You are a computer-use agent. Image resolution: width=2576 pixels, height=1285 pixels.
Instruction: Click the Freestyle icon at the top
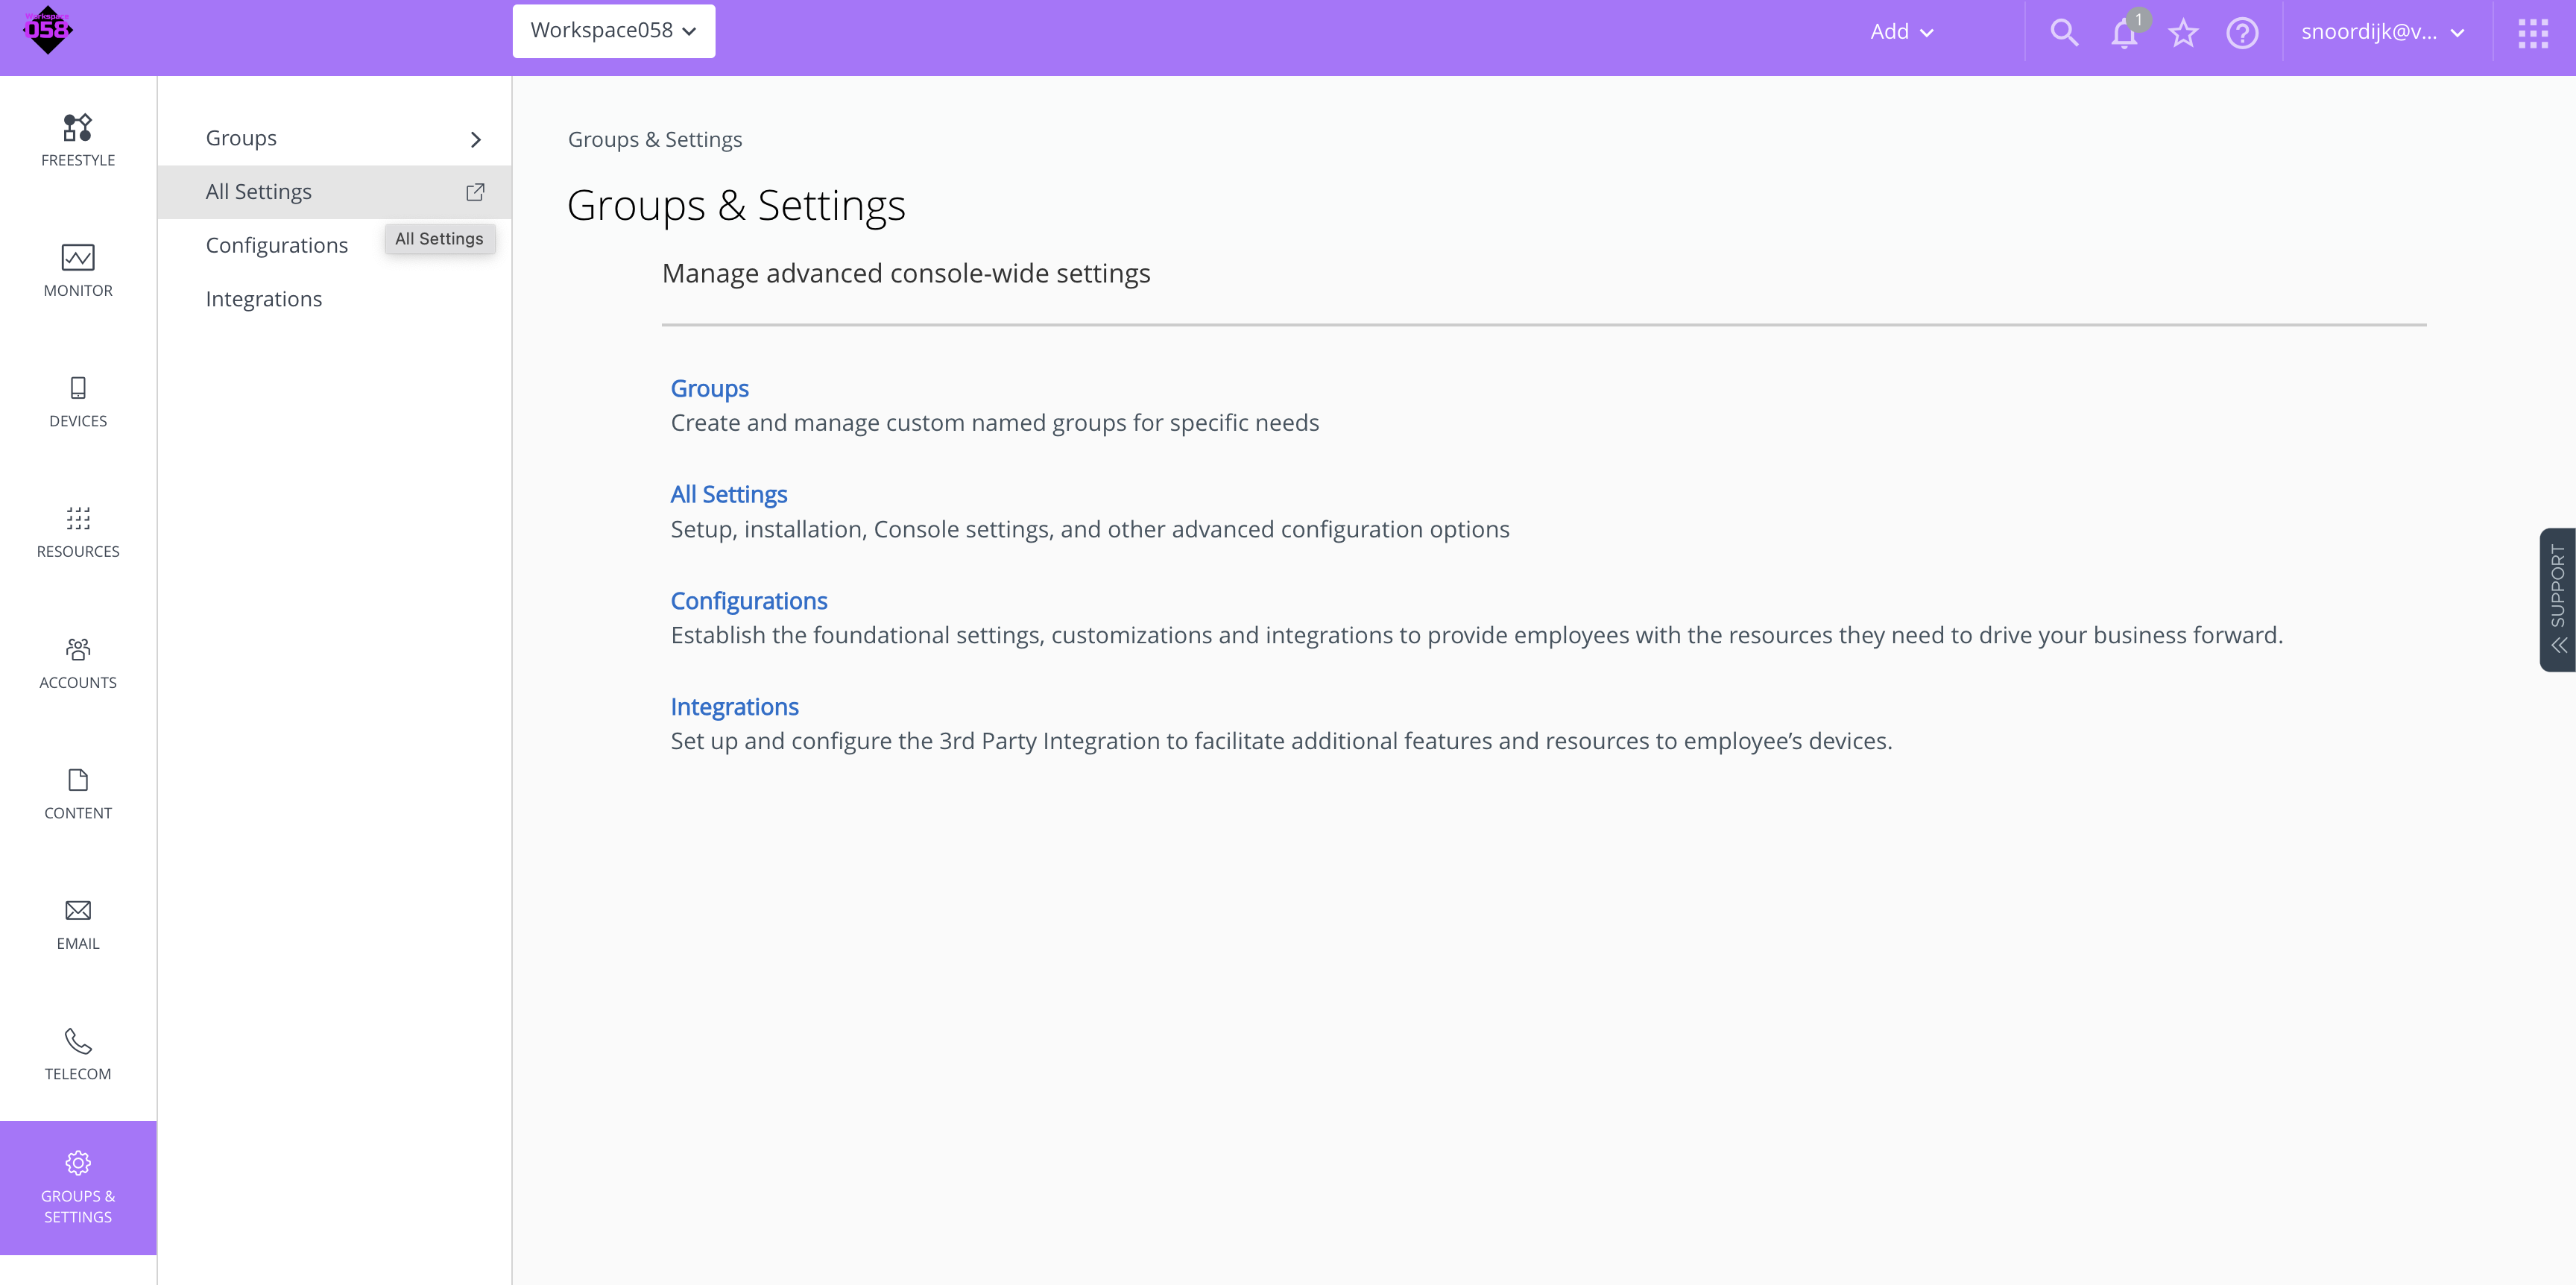[77, 137]
